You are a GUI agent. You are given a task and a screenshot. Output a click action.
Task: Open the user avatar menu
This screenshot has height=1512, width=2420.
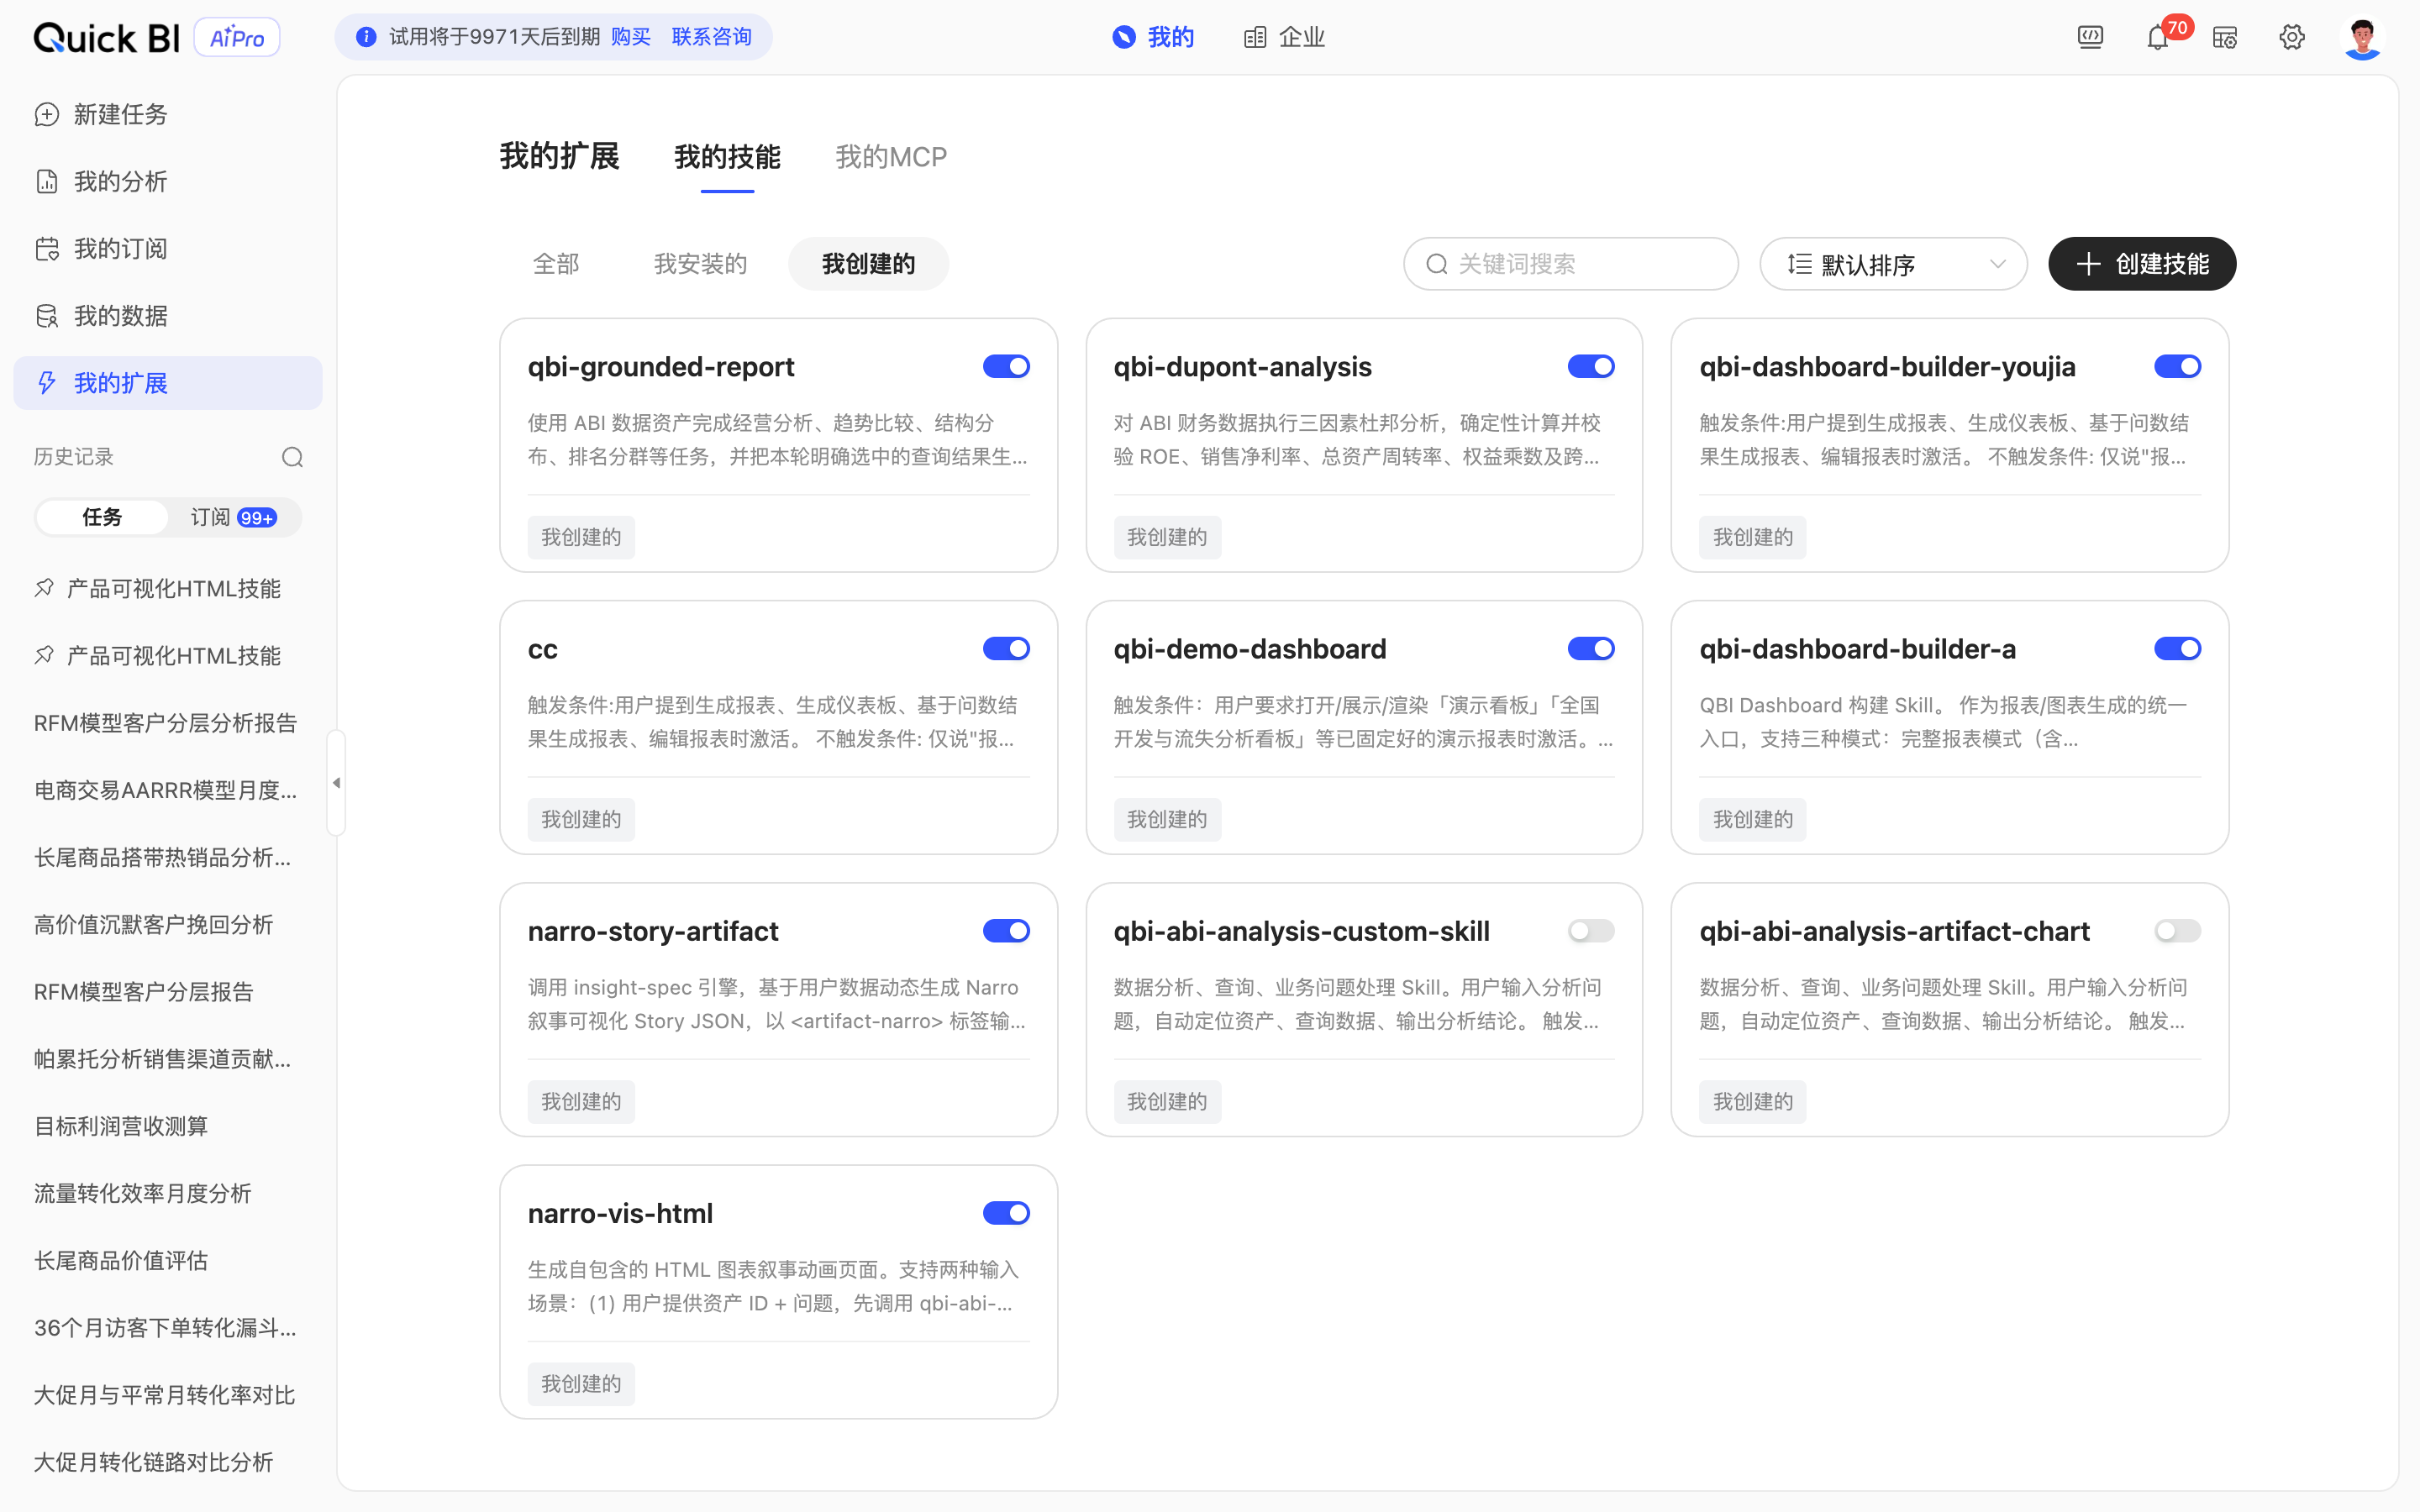[2363, 38]
